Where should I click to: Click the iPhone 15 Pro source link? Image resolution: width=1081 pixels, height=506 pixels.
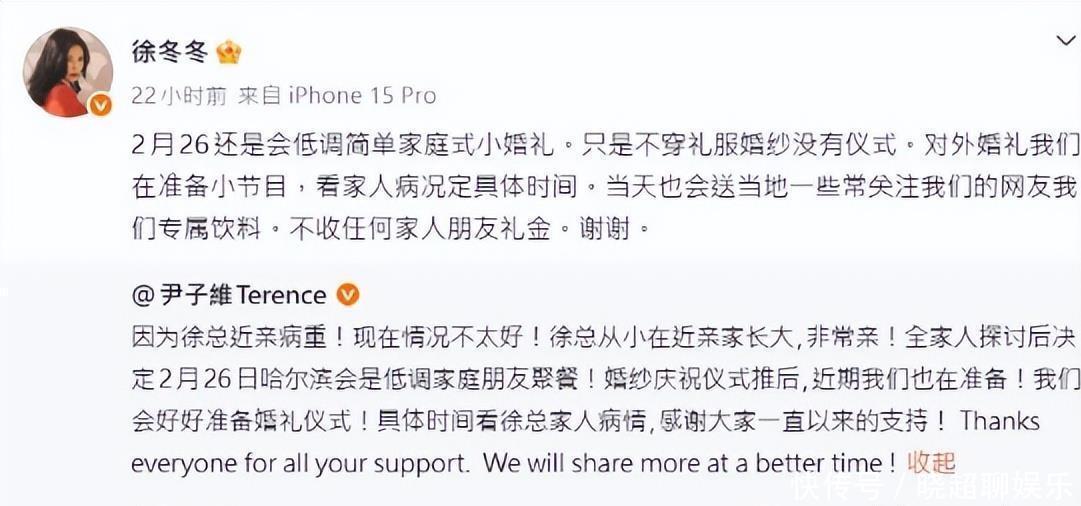click(363, 96)
